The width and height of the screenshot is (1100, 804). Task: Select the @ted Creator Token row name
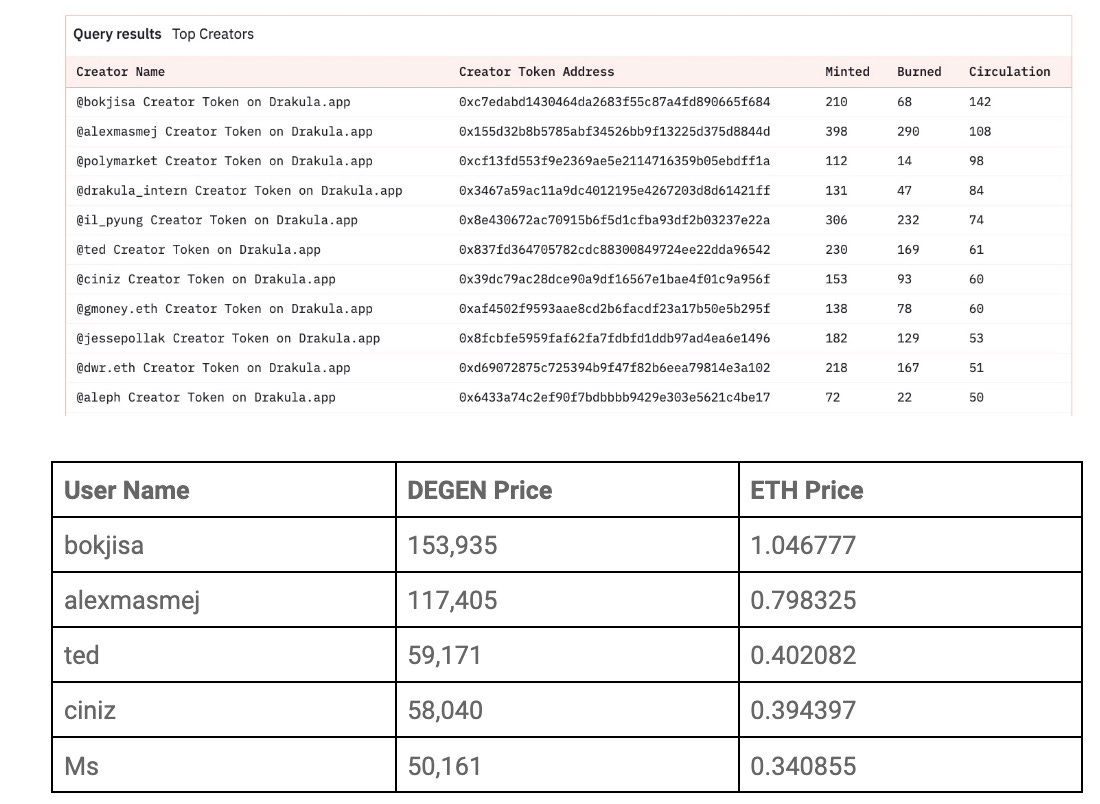click(199, 249)
